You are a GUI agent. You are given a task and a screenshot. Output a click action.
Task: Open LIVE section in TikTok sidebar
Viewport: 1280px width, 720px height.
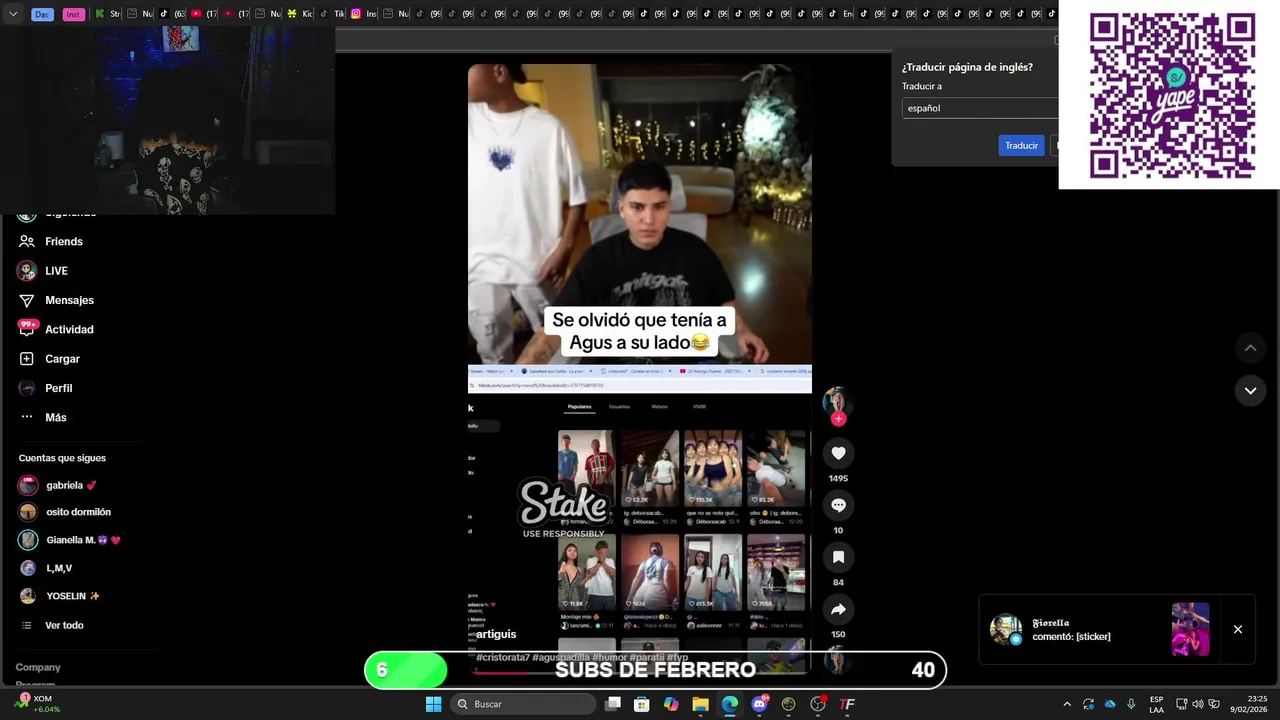pyautogui.click(x=42, y=271)
